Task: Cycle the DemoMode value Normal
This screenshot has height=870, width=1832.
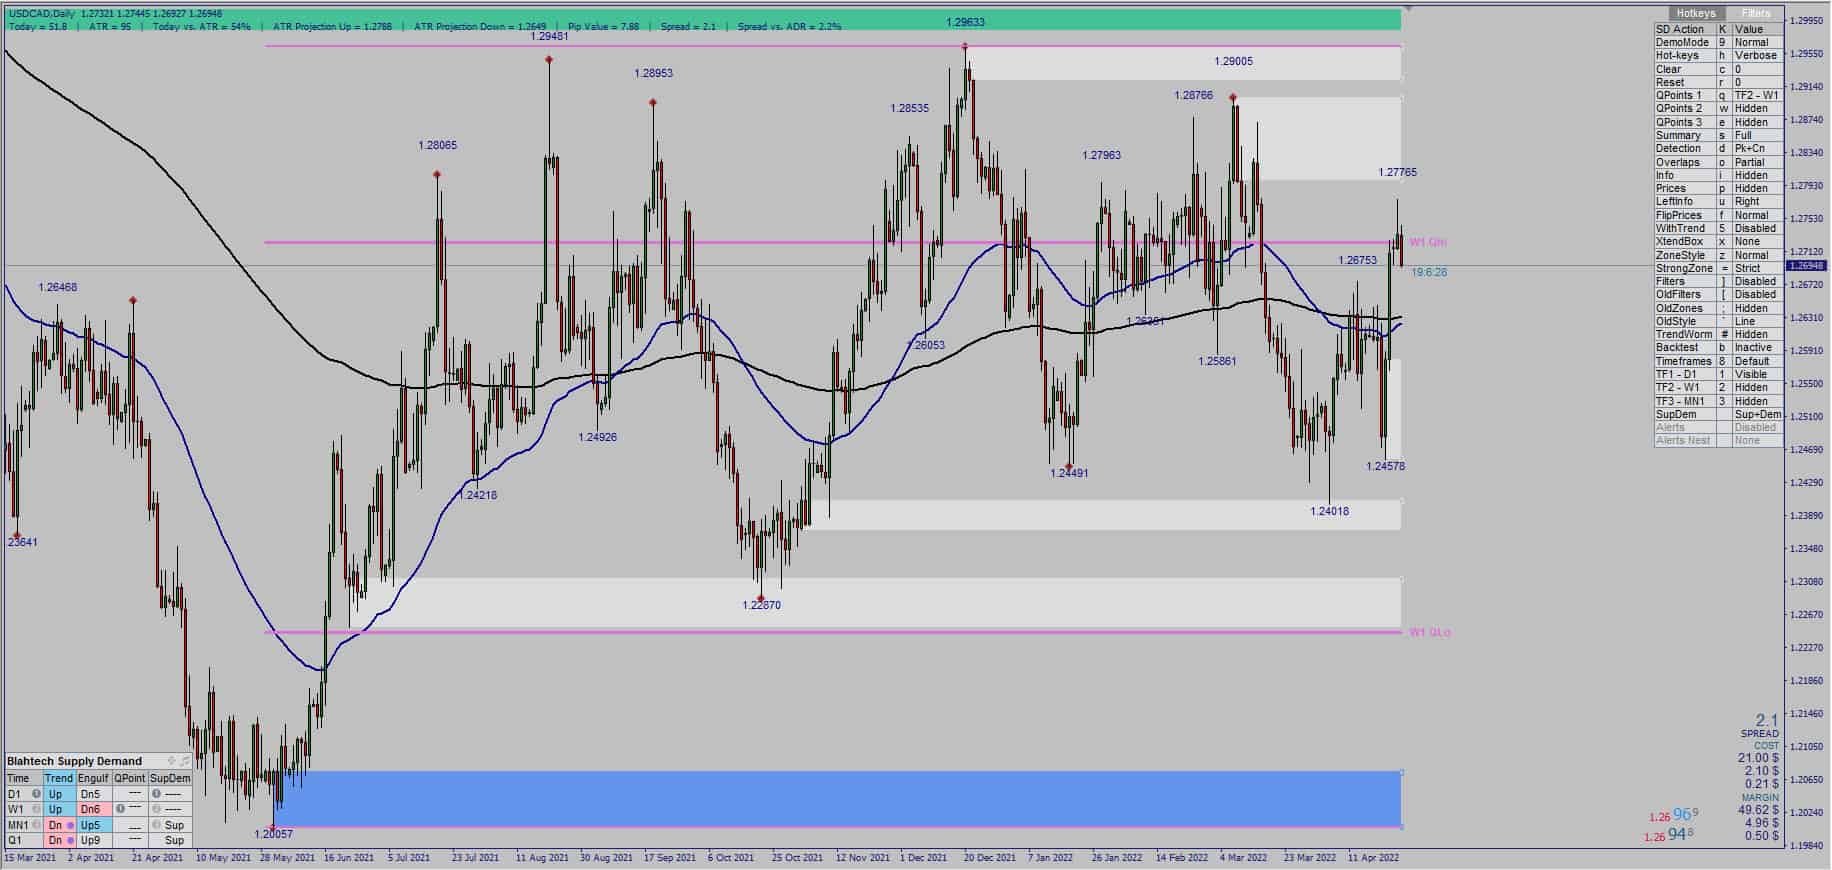Action: pos(1757,42)
